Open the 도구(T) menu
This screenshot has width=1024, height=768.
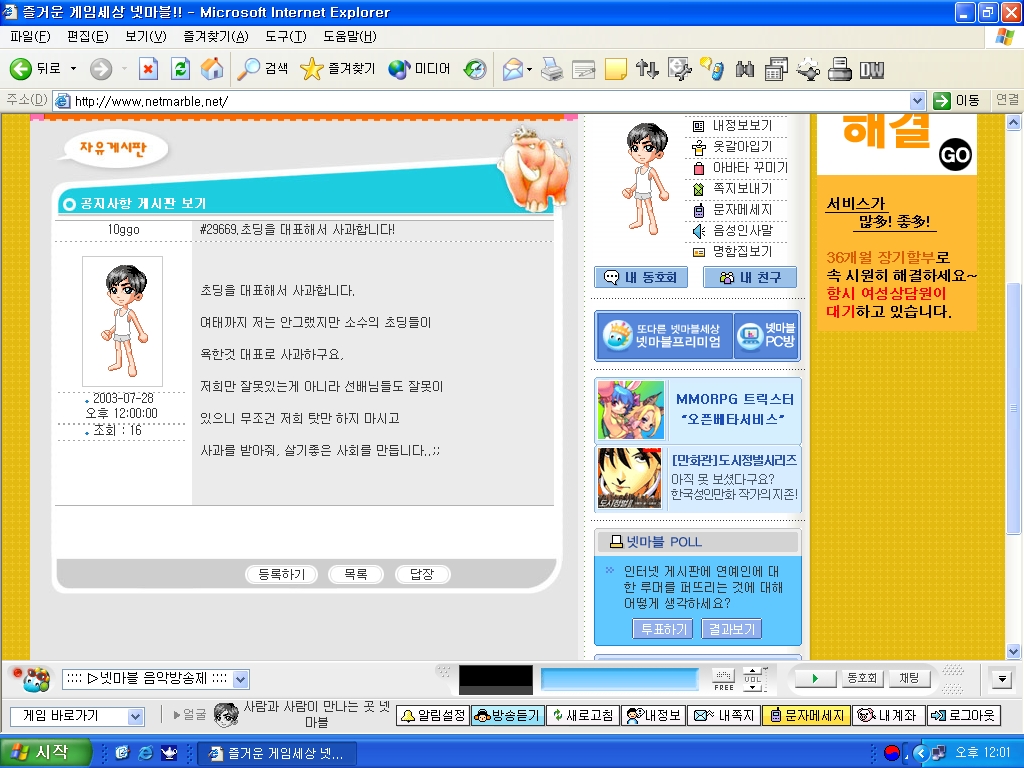[285, 37]
